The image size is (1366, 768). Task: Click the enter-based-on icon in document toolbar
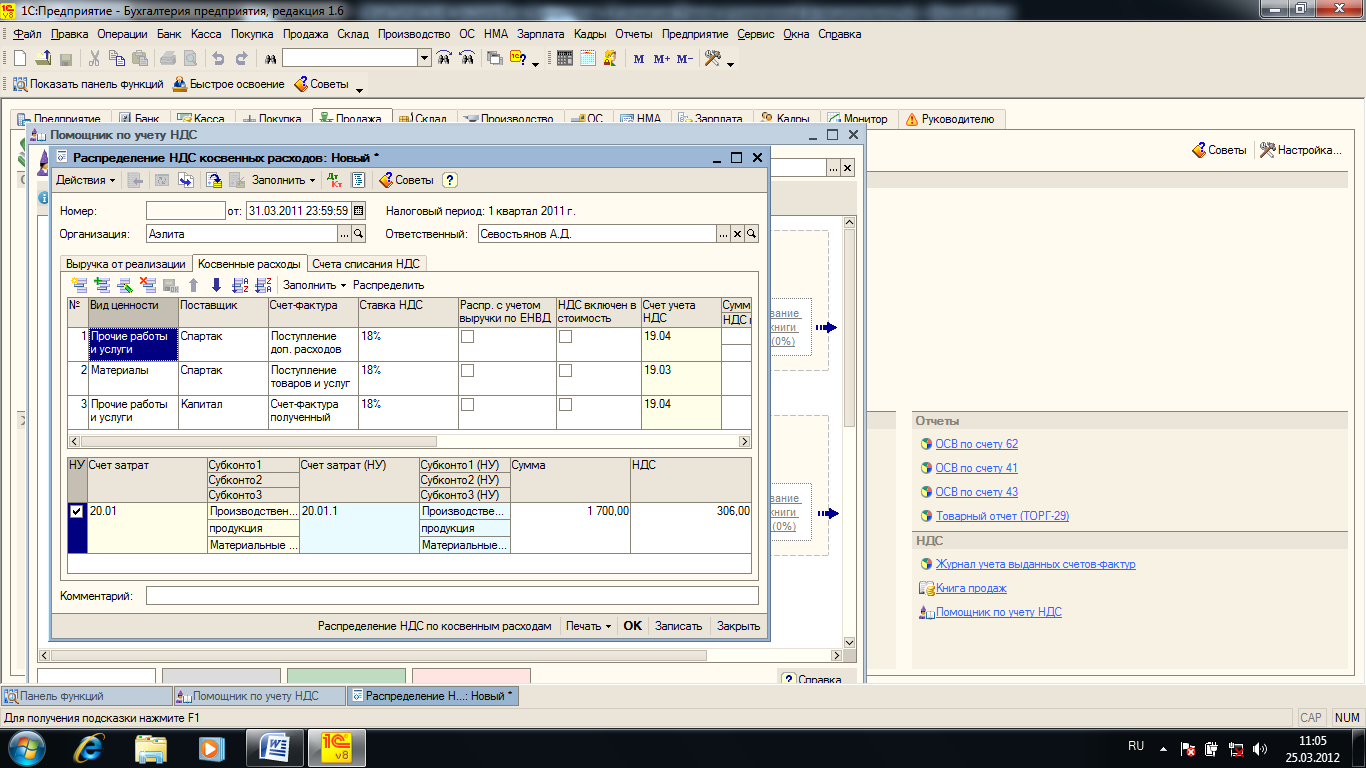coord(214,180)
